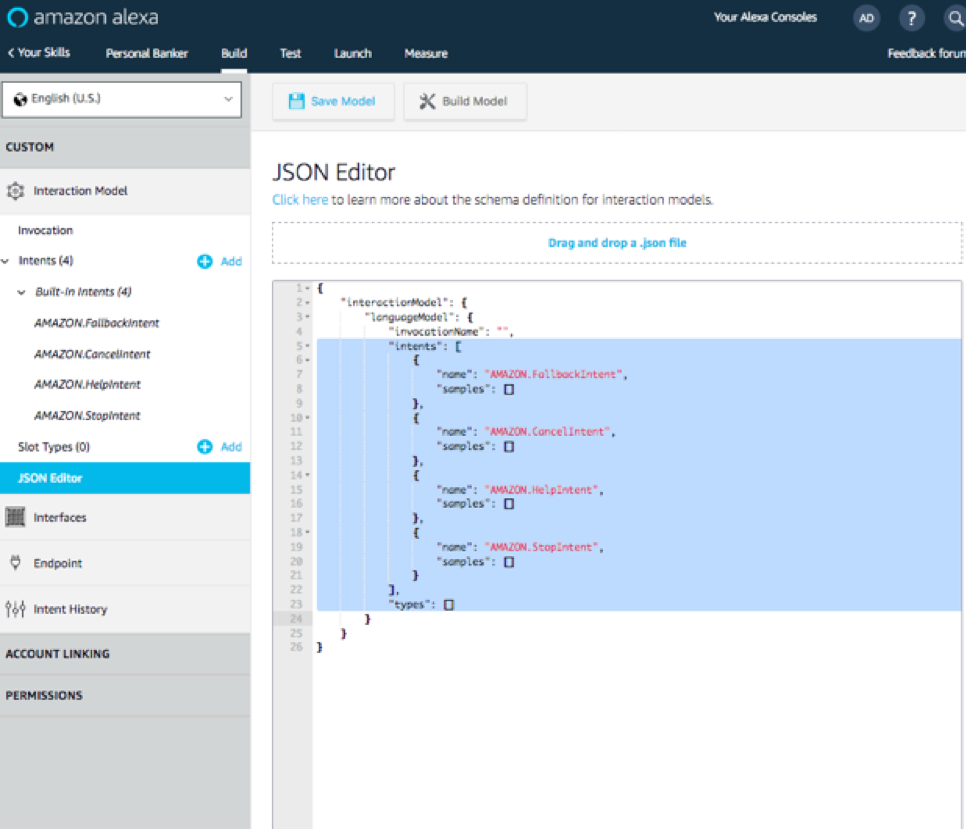Select Interaction Model in the sidebar
Screen dimensions: 966x829
(125, 191)
